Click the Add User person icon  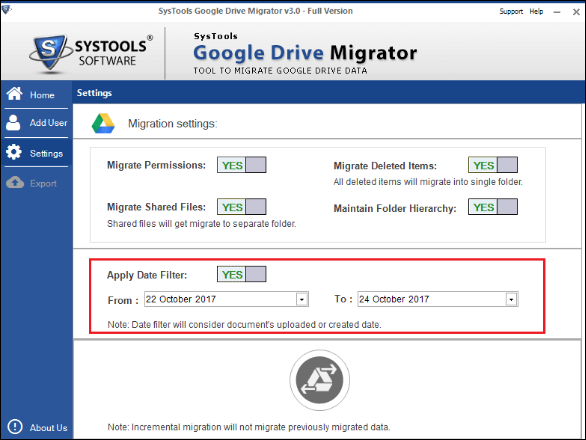pyautogui.click(x=13, y=123)
